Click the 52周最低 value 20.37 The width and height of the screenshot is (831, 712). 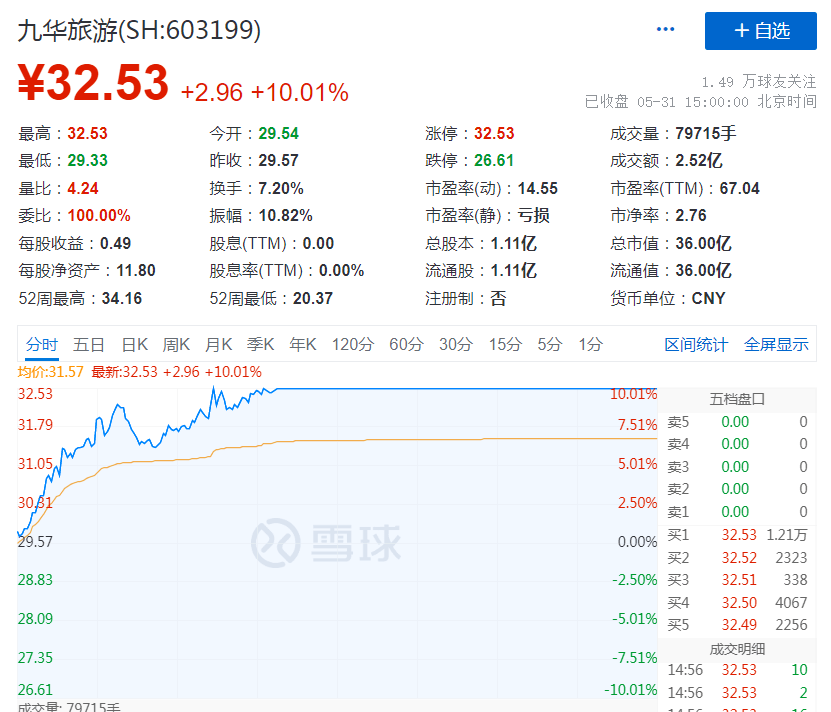coord(313,298)
